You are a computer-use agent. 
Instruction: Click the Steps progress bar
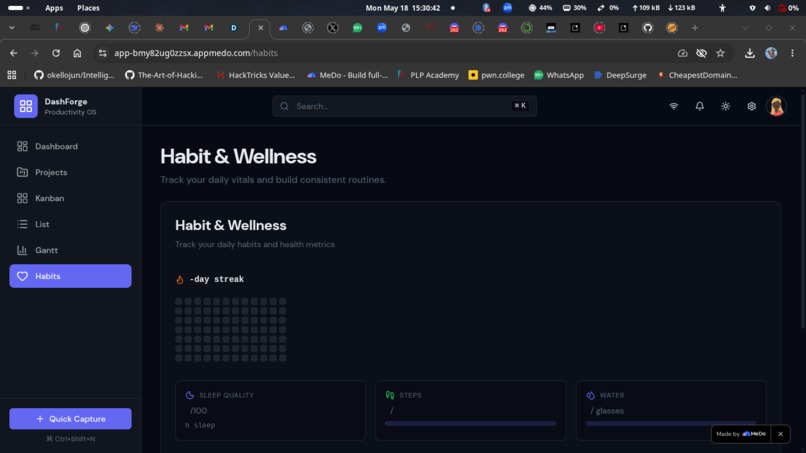[x=470, y=424]
